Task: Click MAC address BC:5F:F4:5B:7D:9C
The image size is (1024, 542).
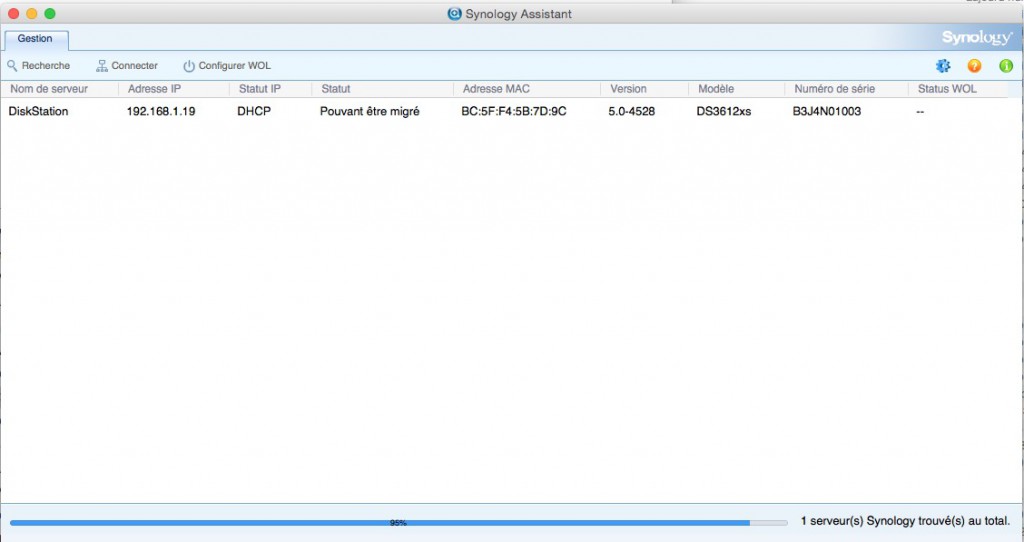Action: (514, 112)
